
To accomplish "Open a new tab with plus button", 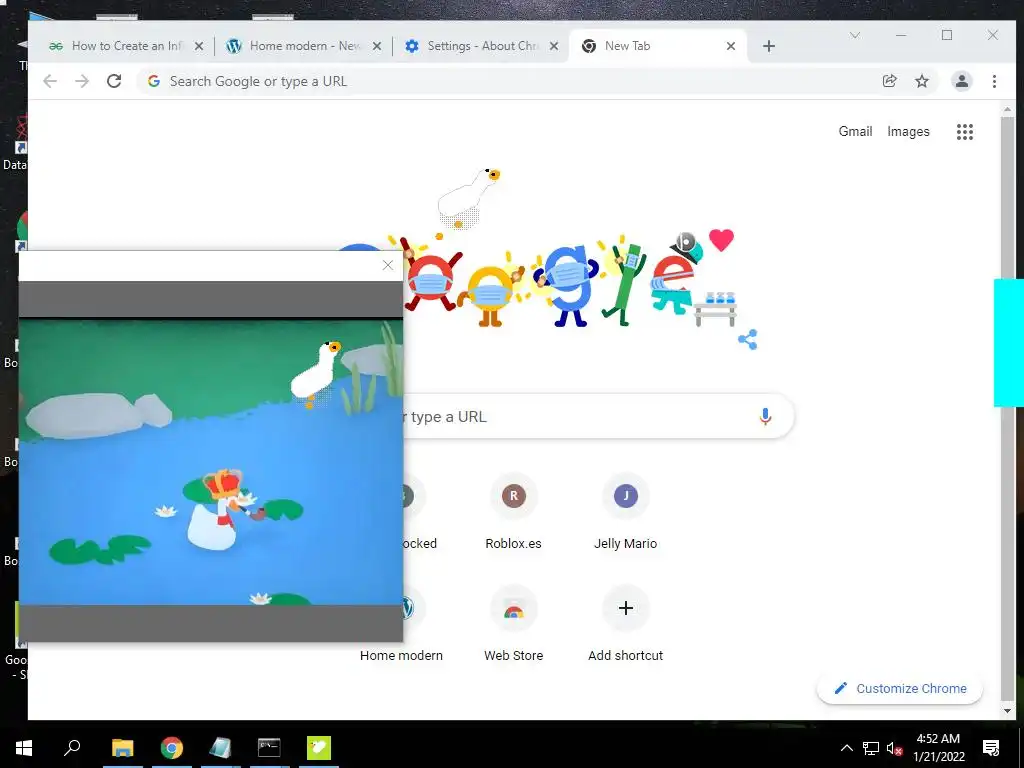I will click(x=769, y=46).
